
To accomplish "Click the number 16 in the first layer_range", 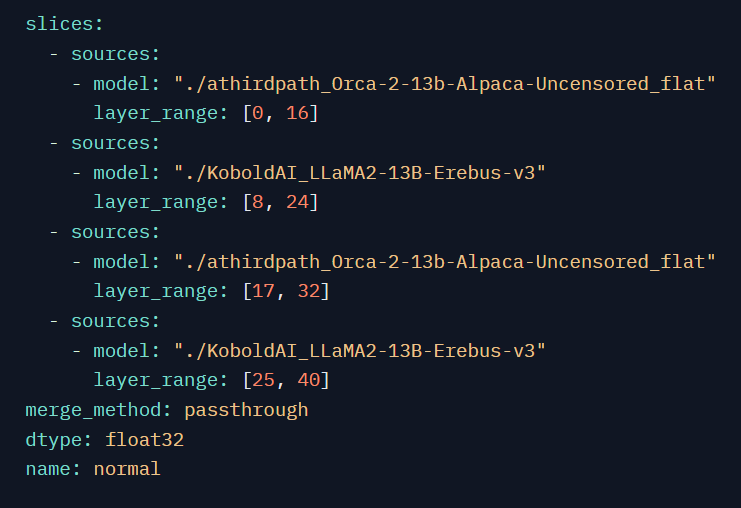I will click(x=297, y=113).
